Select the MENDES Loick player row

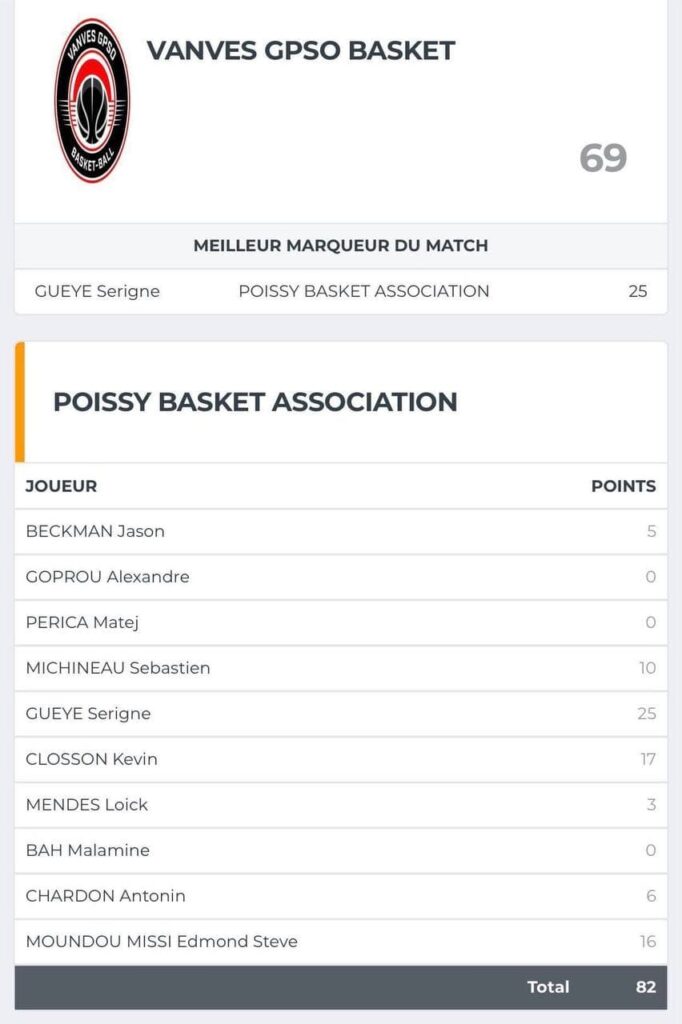(x=341, y=805)
